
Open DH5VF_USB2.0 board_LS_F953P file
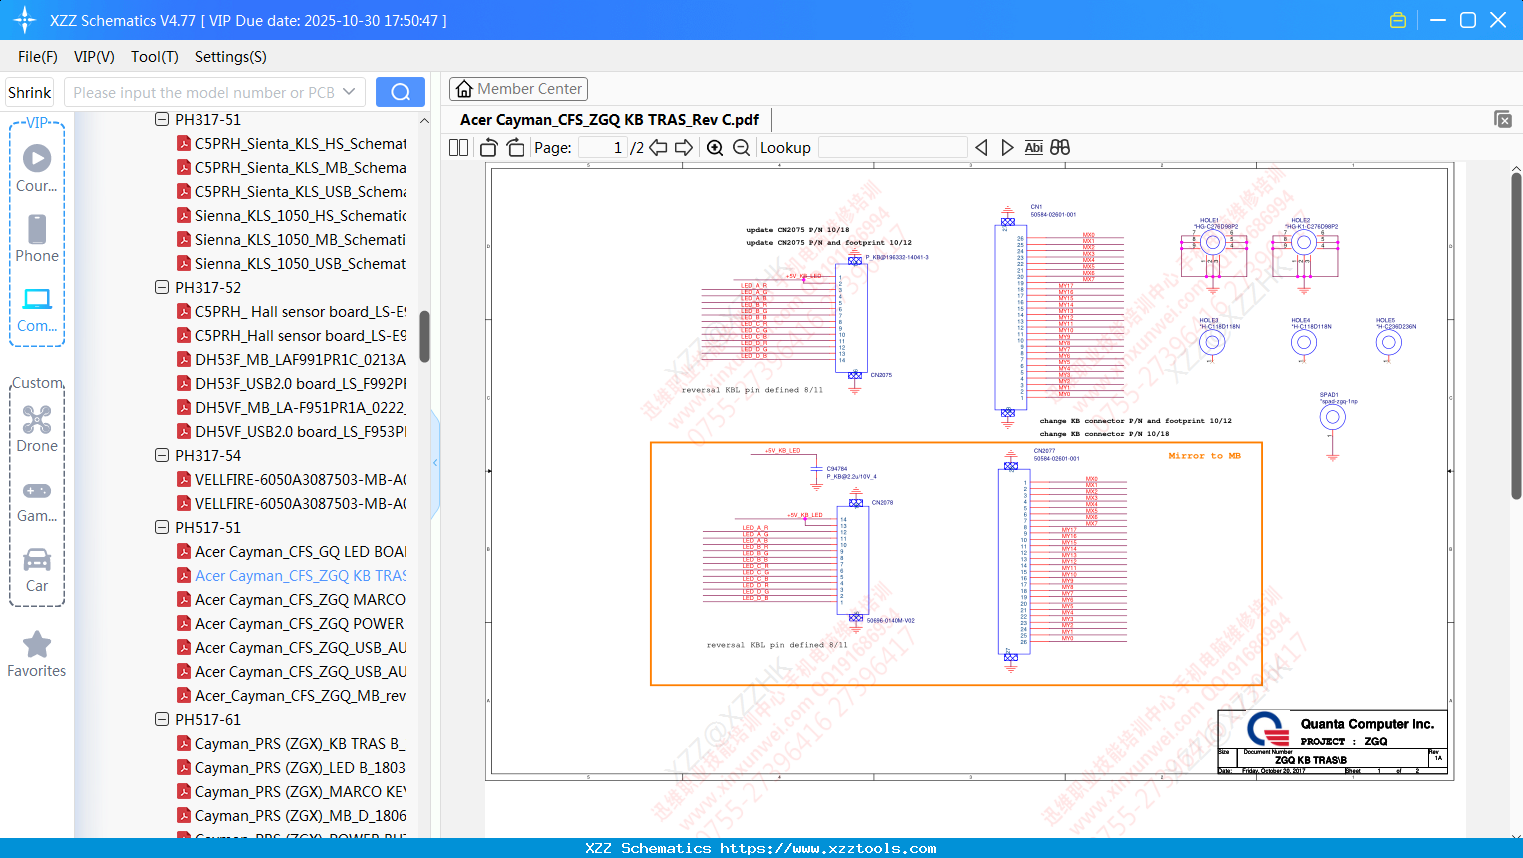301,431
